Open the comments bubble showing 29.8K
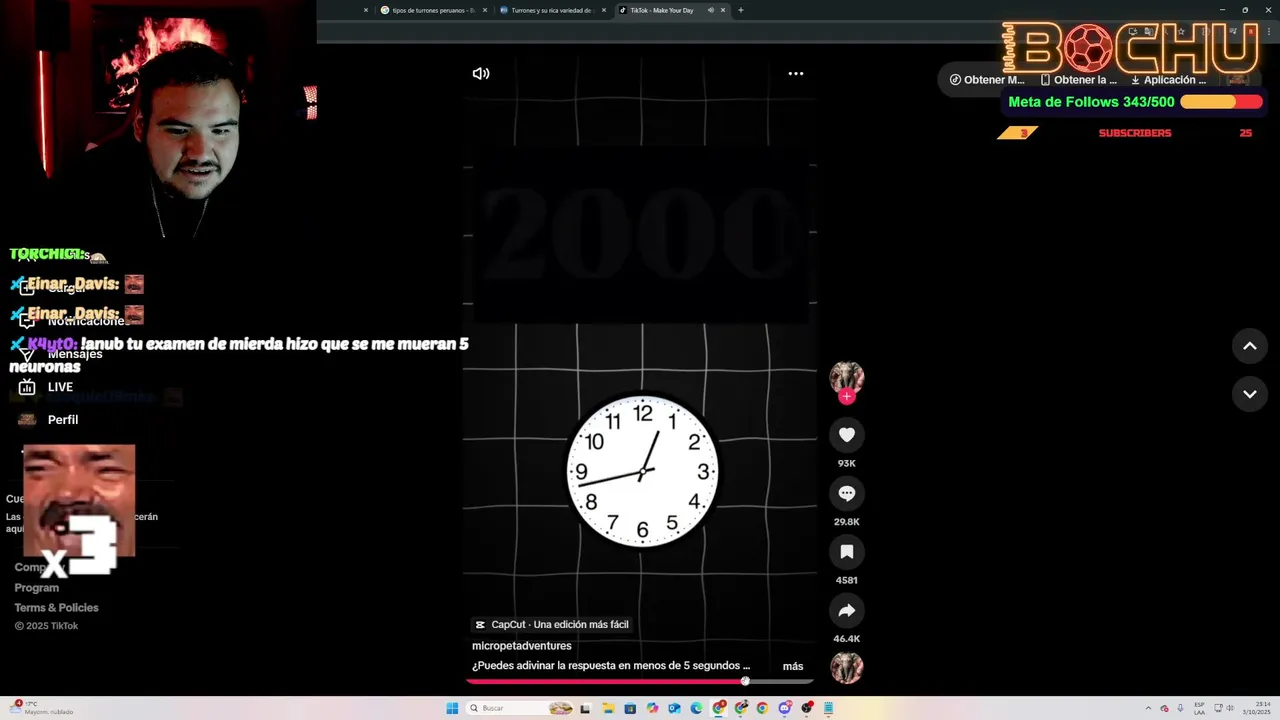 tap(847, 493)
